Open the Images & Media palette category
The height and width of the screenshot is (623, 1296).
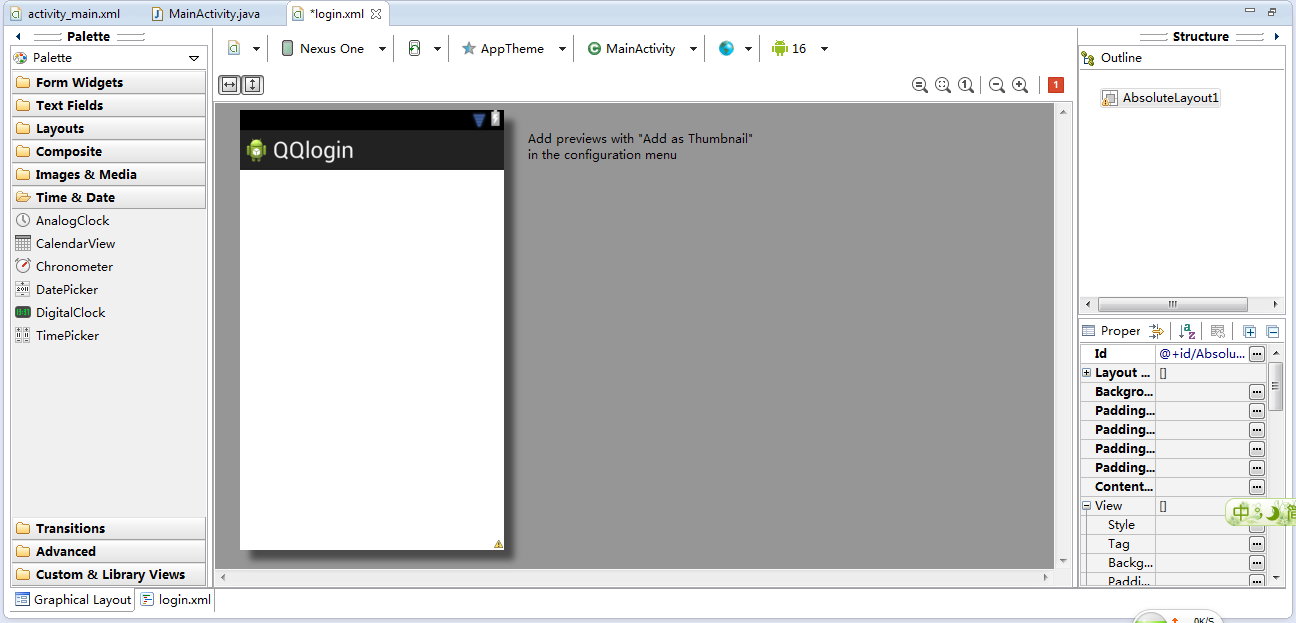[x=108, y=174]
